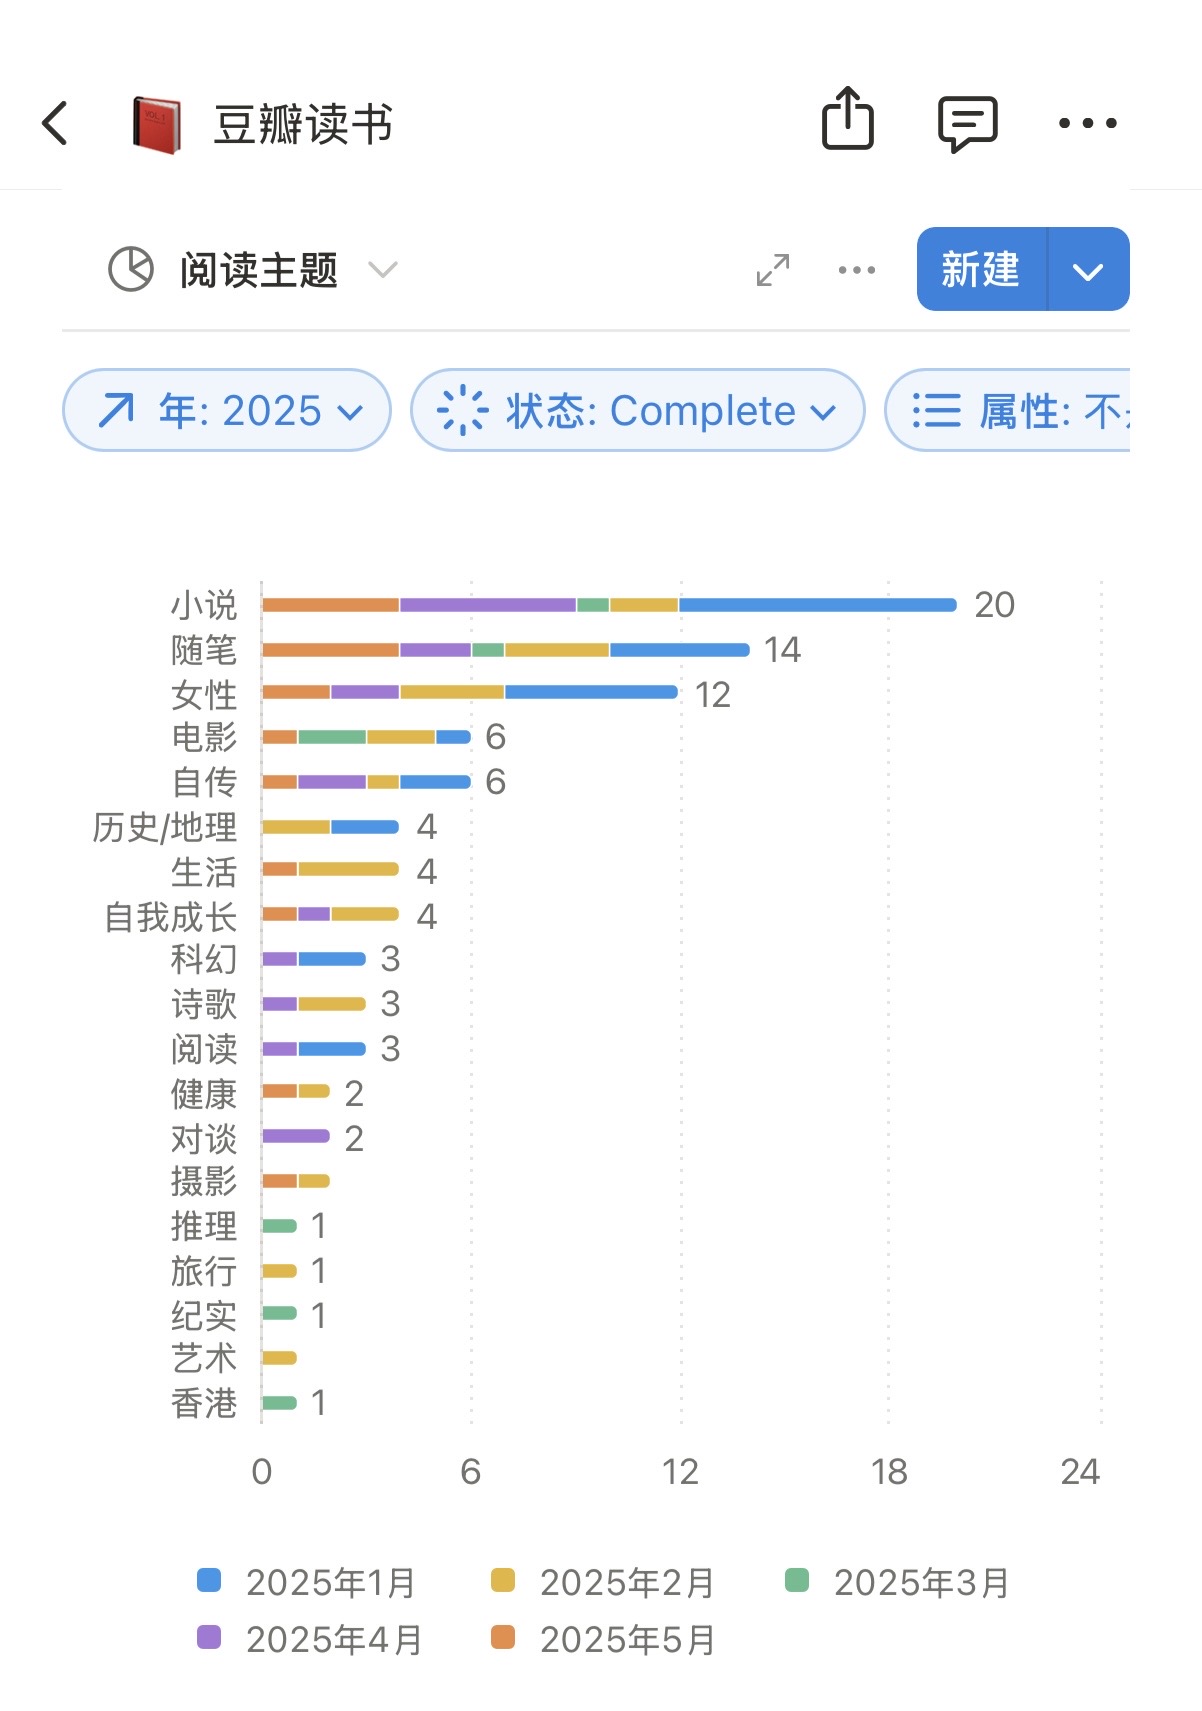Open the view options three-dot menu
1202x1711 pixels.
point(857,270)
